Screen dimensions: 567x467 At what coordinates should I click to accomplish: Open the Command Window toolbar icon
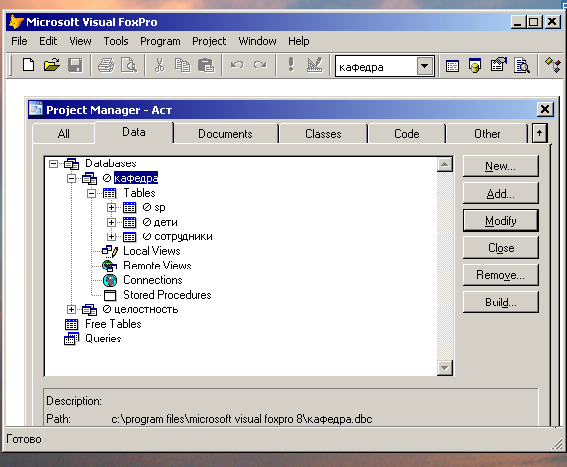(x=452, y=66)
